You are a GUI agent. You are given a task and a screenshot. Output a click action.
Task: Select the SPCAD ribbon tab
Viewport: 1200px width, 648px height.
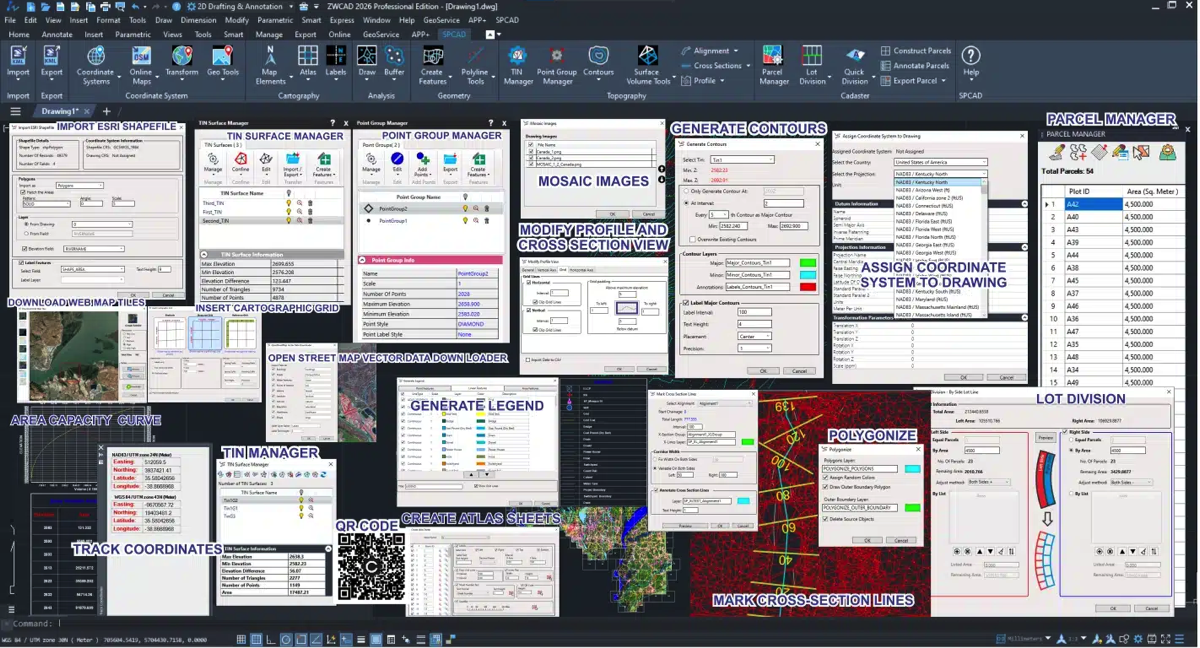click(x=454, y=34)
